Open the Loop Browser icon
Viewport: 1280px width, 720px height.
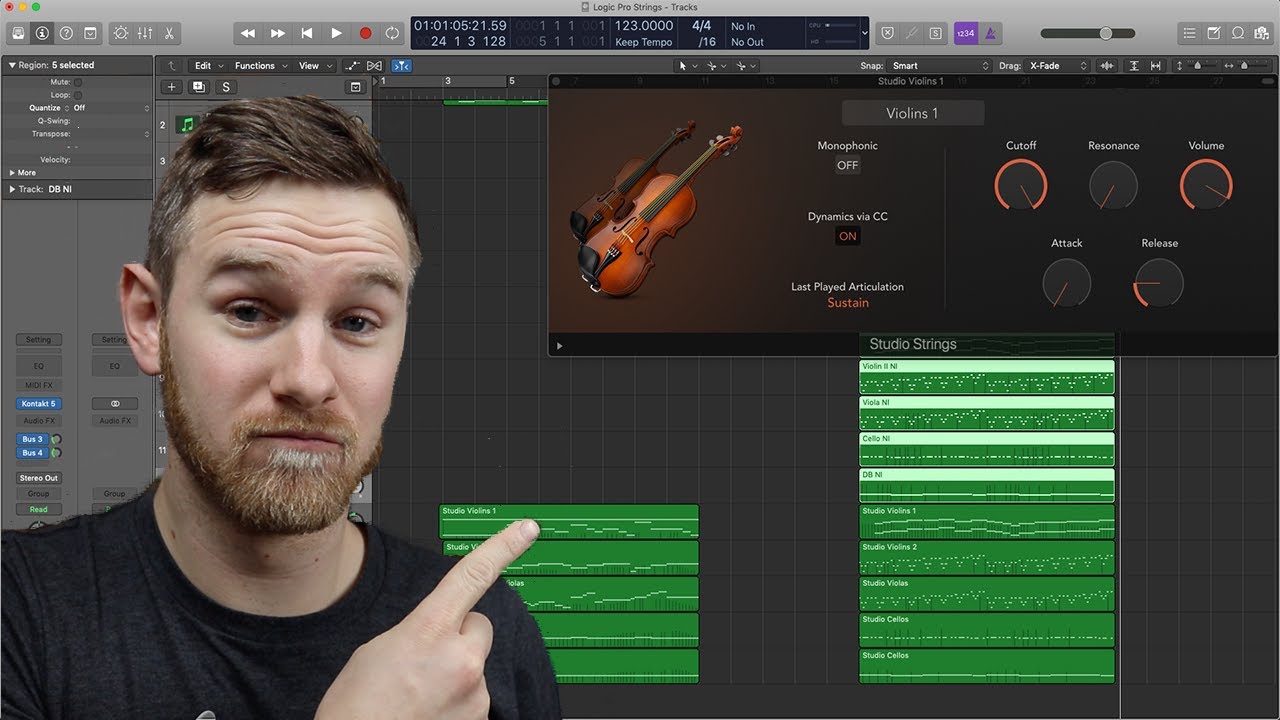[x=1238, y=33]
